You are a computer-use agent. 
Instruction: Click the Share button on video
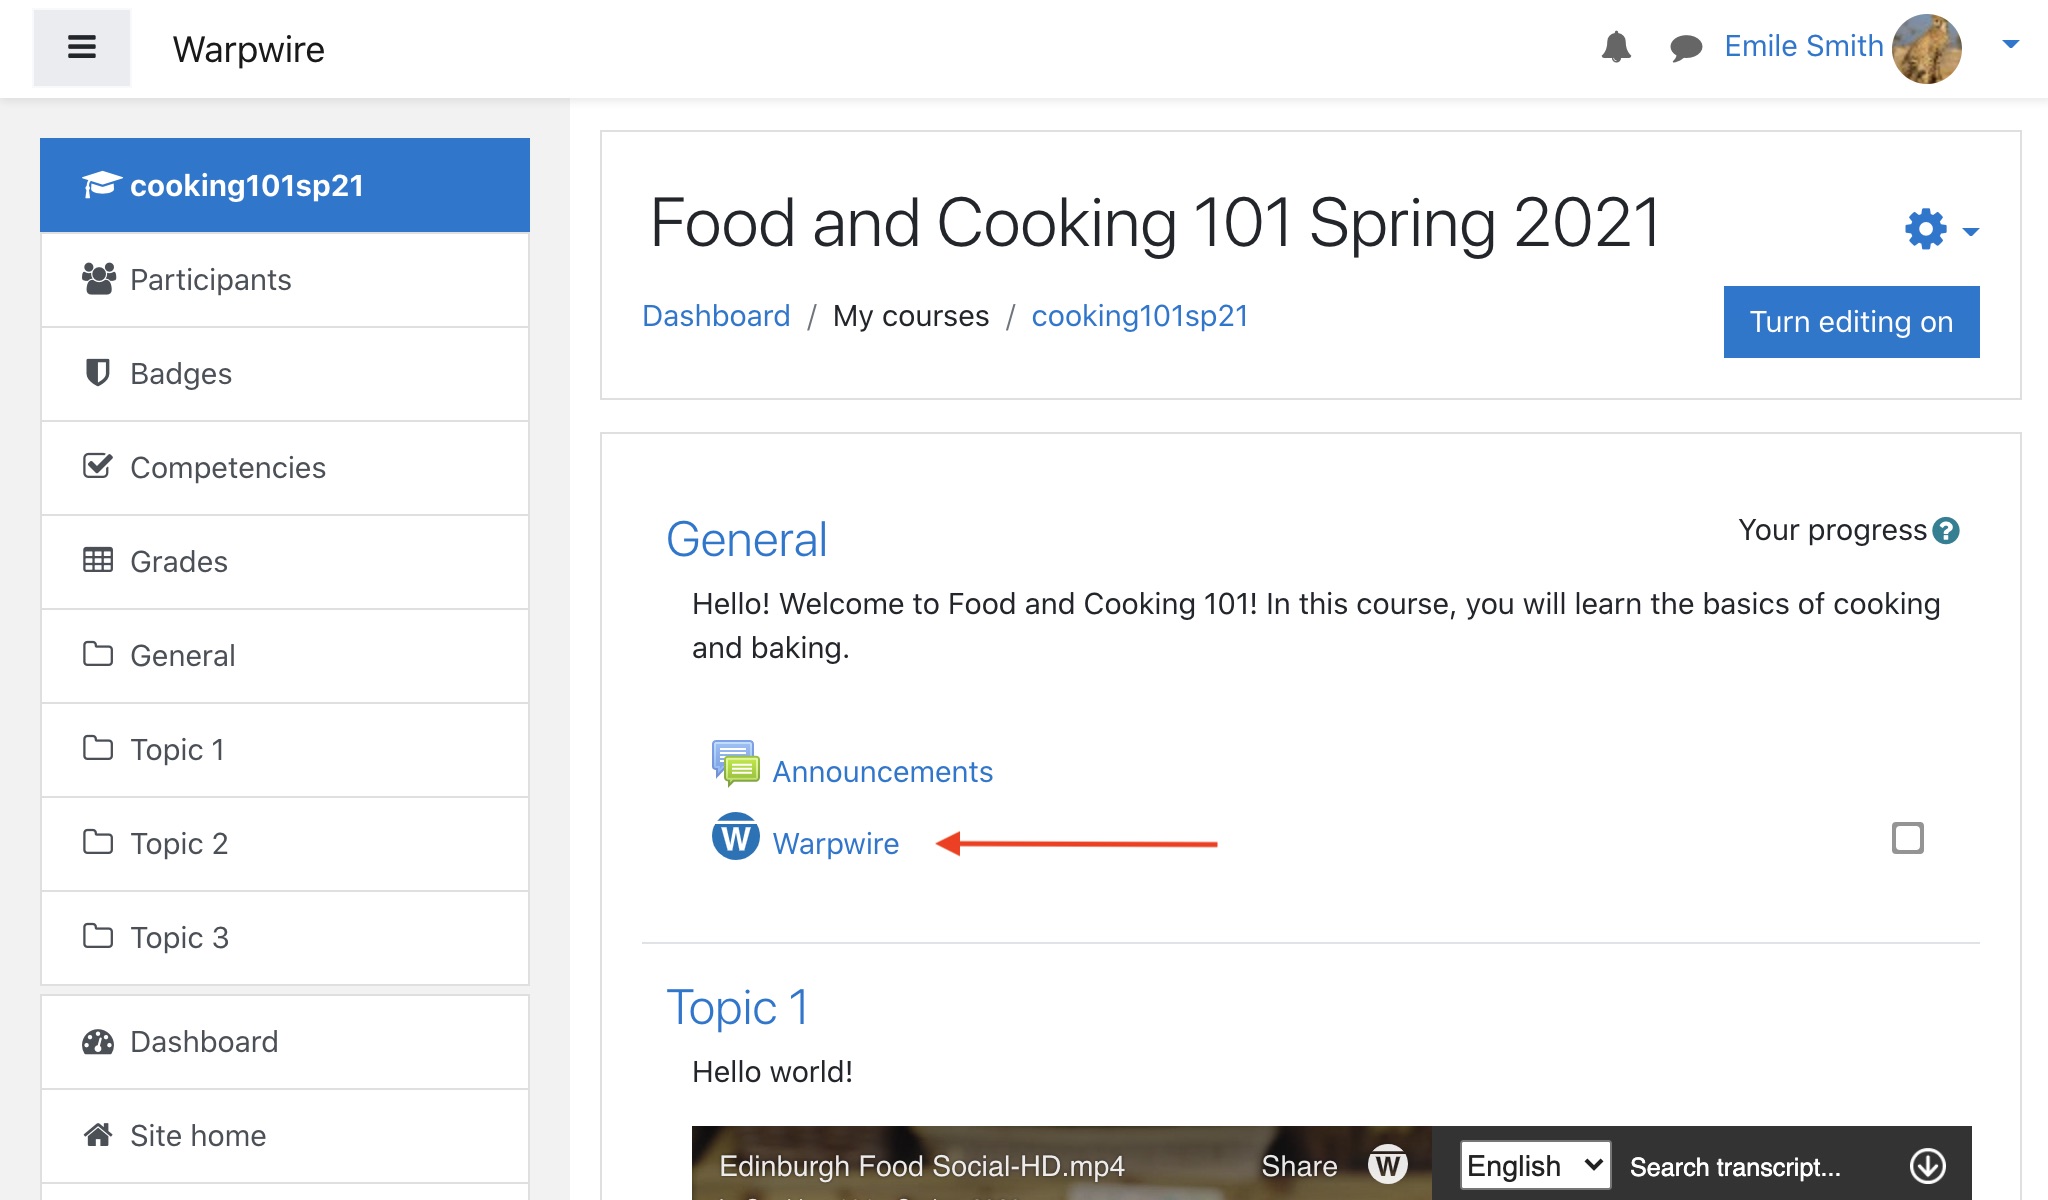(1299, 1166)
